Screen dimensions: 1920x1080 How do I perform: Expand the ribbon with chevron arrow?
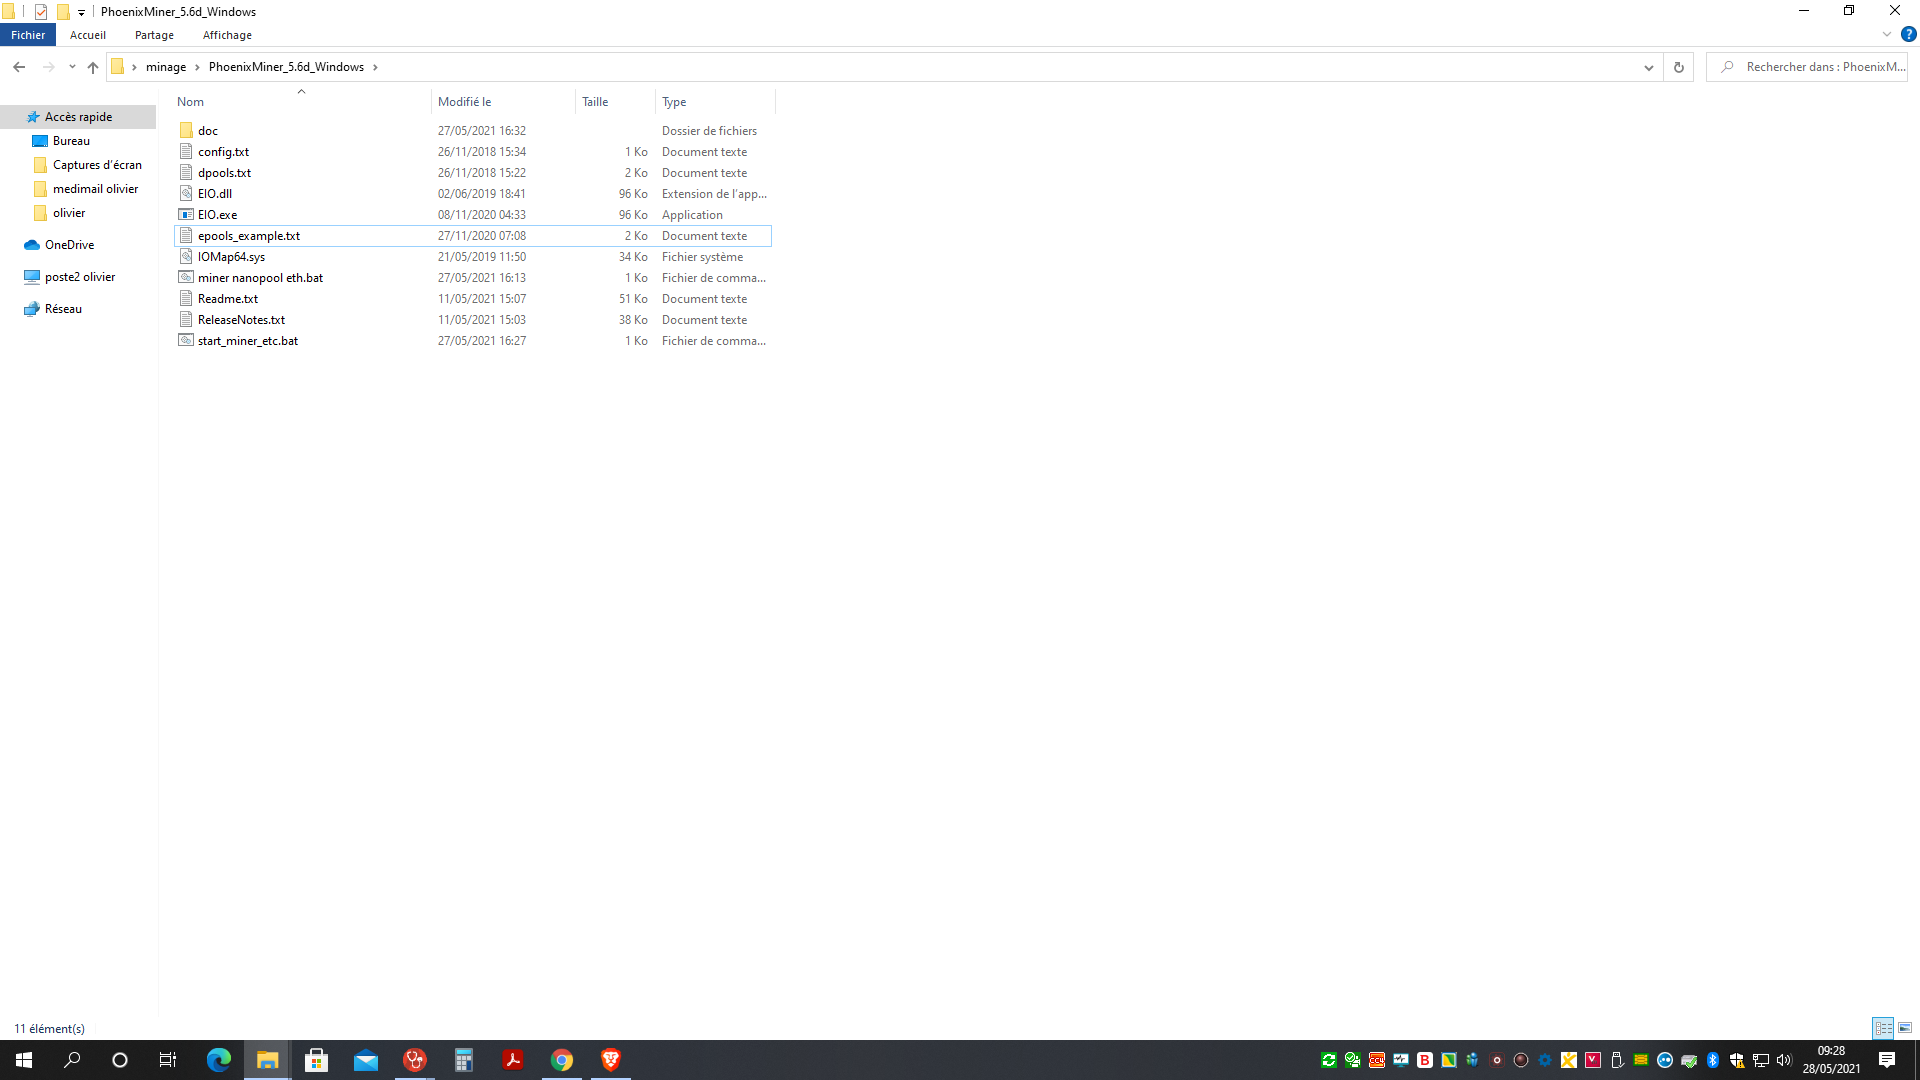click(x=1887, y=34)
